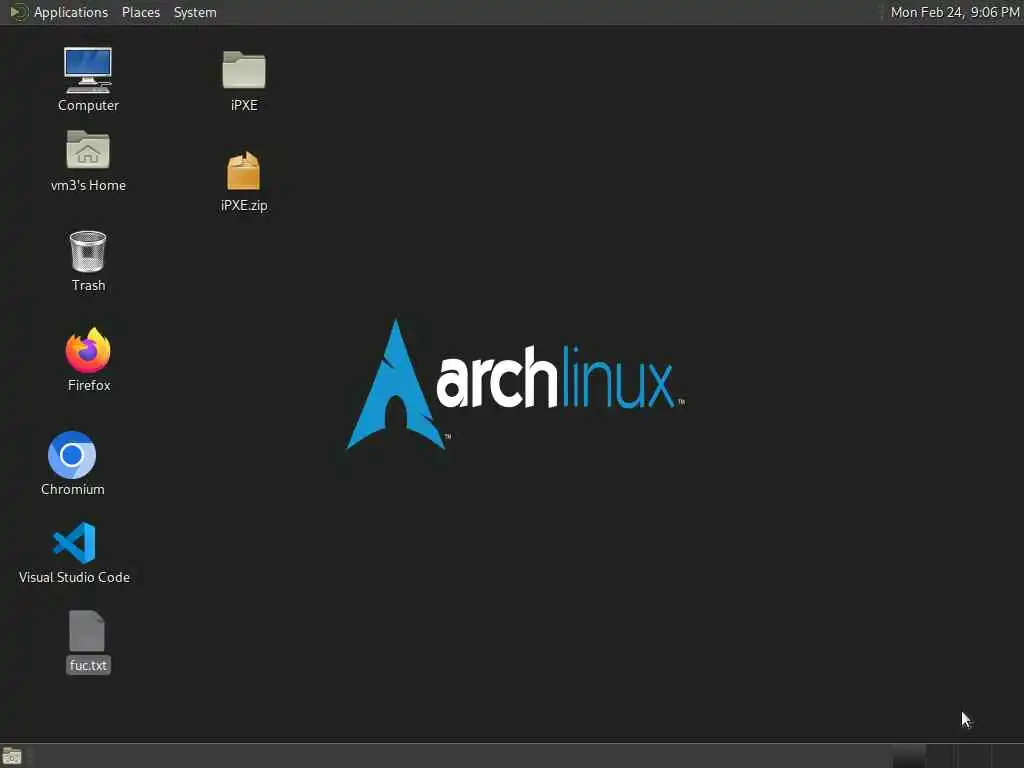This screenshot has height=768, width=1024.
Task: Switch to the last workspace in the switcher
Action: click(1008, 756)
